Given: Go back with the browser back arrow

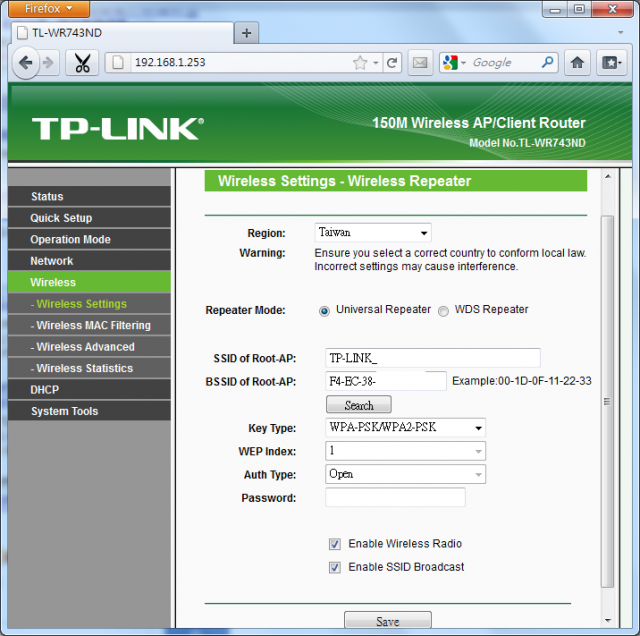Looking at the screenshot, I should pos(26,63).
